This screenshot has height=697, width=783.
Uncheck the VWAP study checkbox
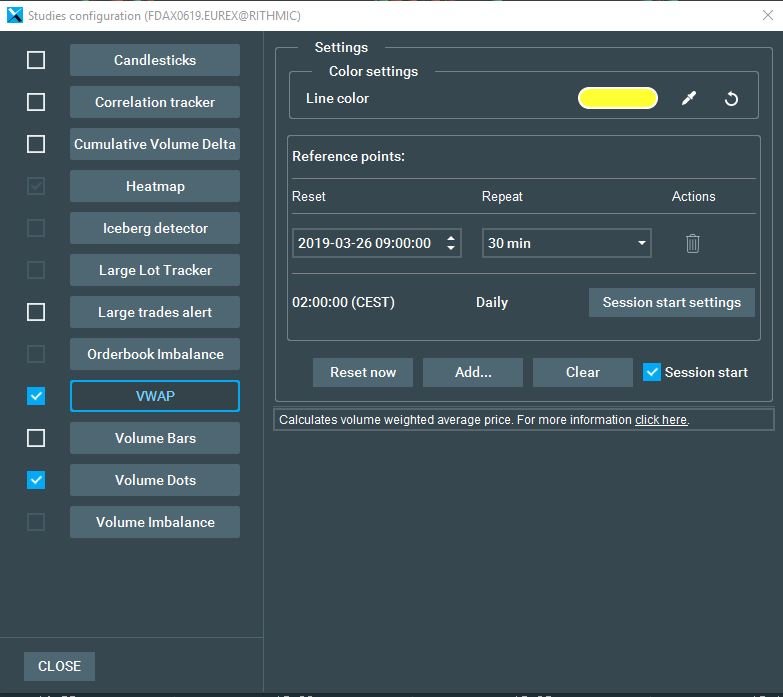coord(36,396)
